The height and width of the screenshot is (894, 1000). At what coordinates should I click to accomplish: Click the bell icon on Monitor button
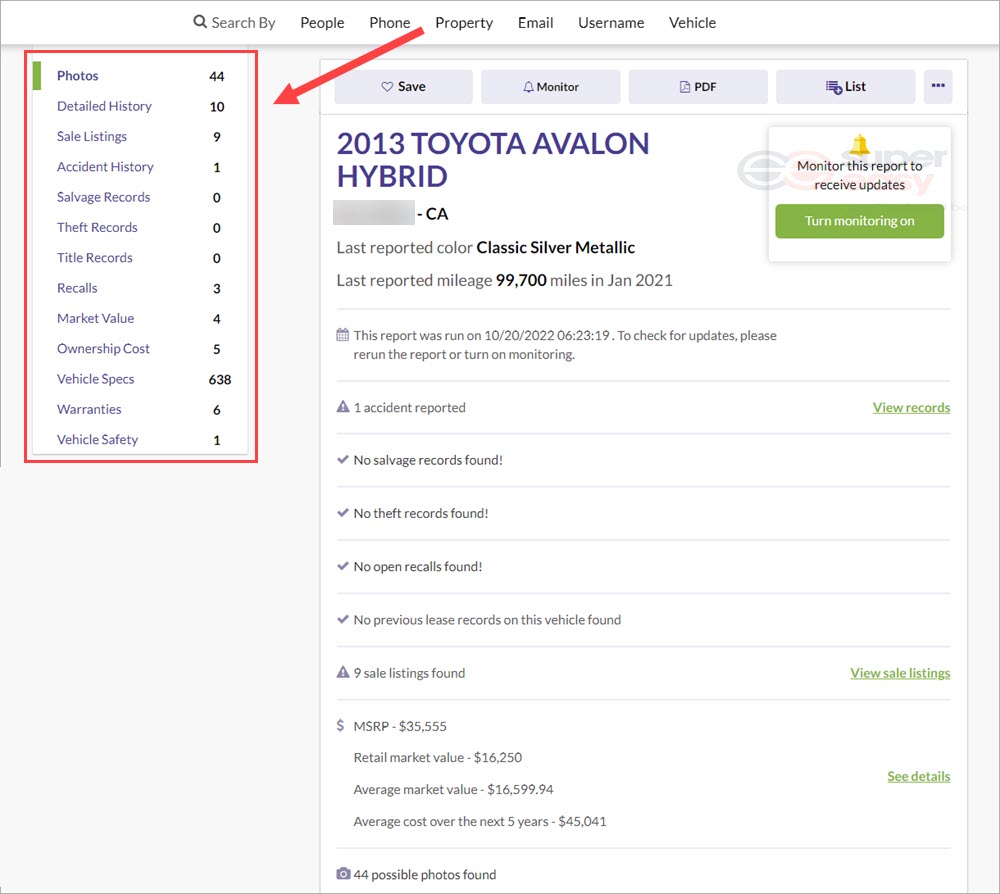(528, 87)
